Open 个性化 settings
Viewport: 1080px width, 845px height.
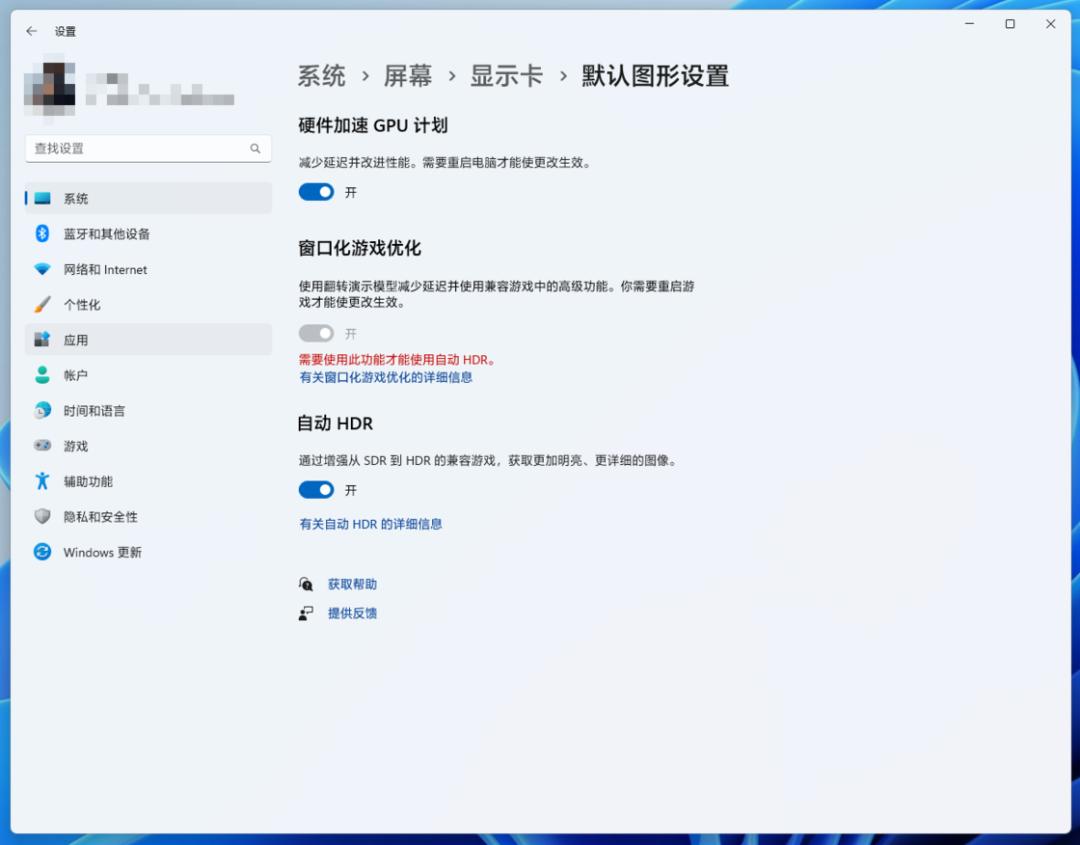click(149, 304)
